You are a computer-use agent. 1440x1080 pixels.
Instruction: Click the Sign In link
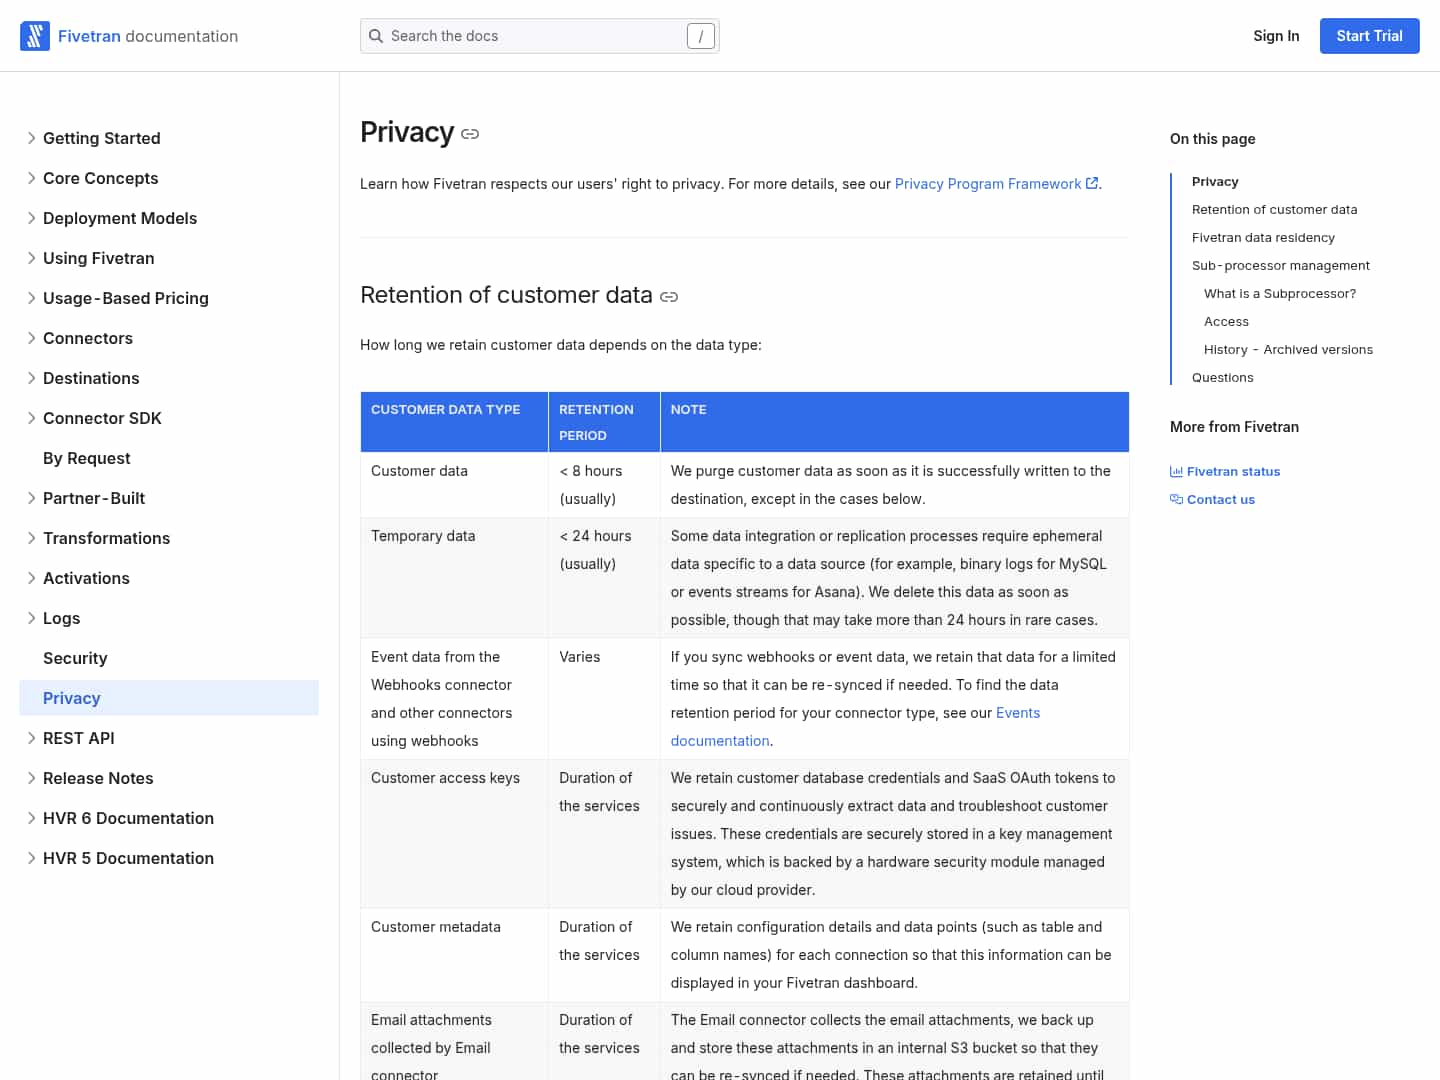tap(1276, 36)
